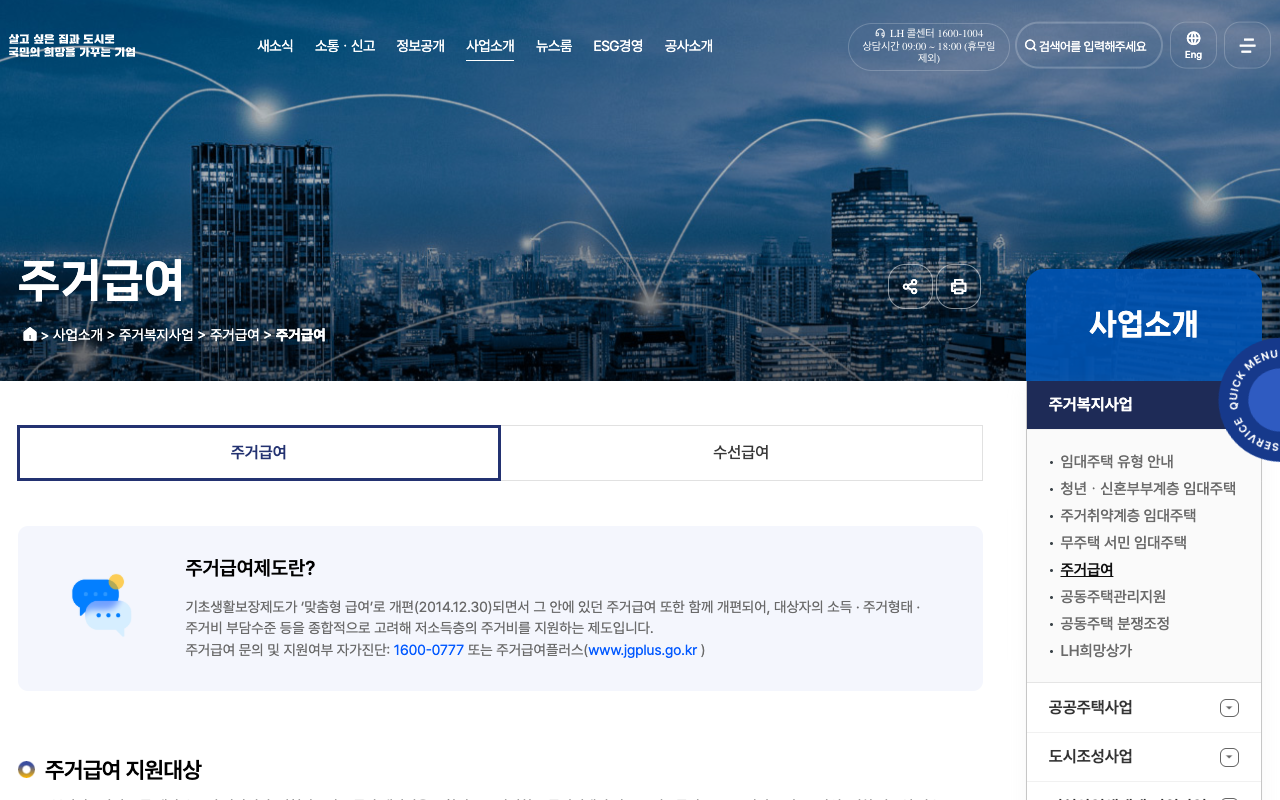Click the search box 검색어를 입력해주세요

(1089, 46)
